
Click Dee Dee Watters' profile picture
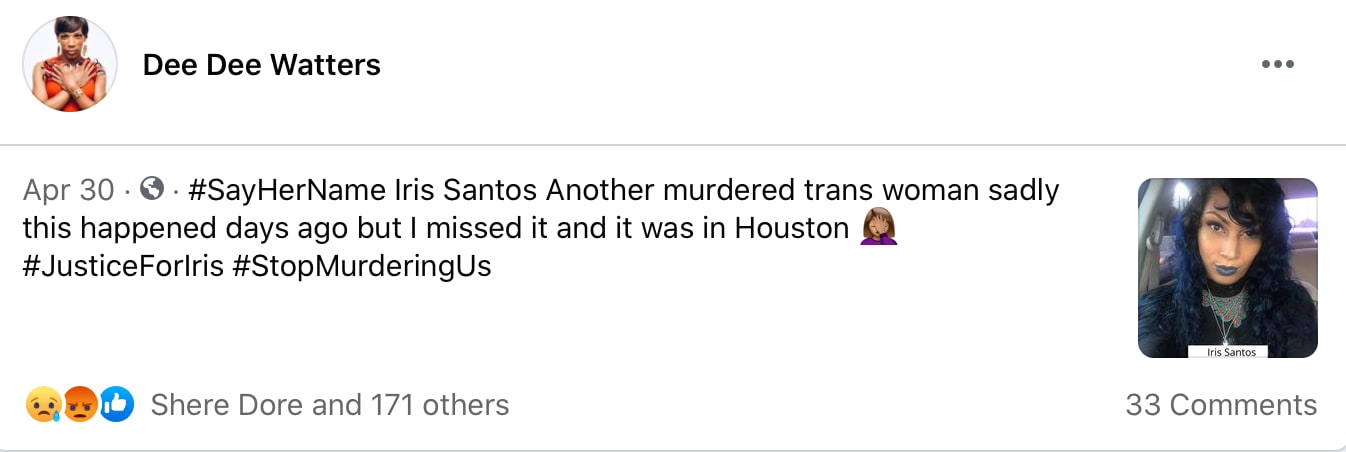pyautogui.click(x=70, y=64)
